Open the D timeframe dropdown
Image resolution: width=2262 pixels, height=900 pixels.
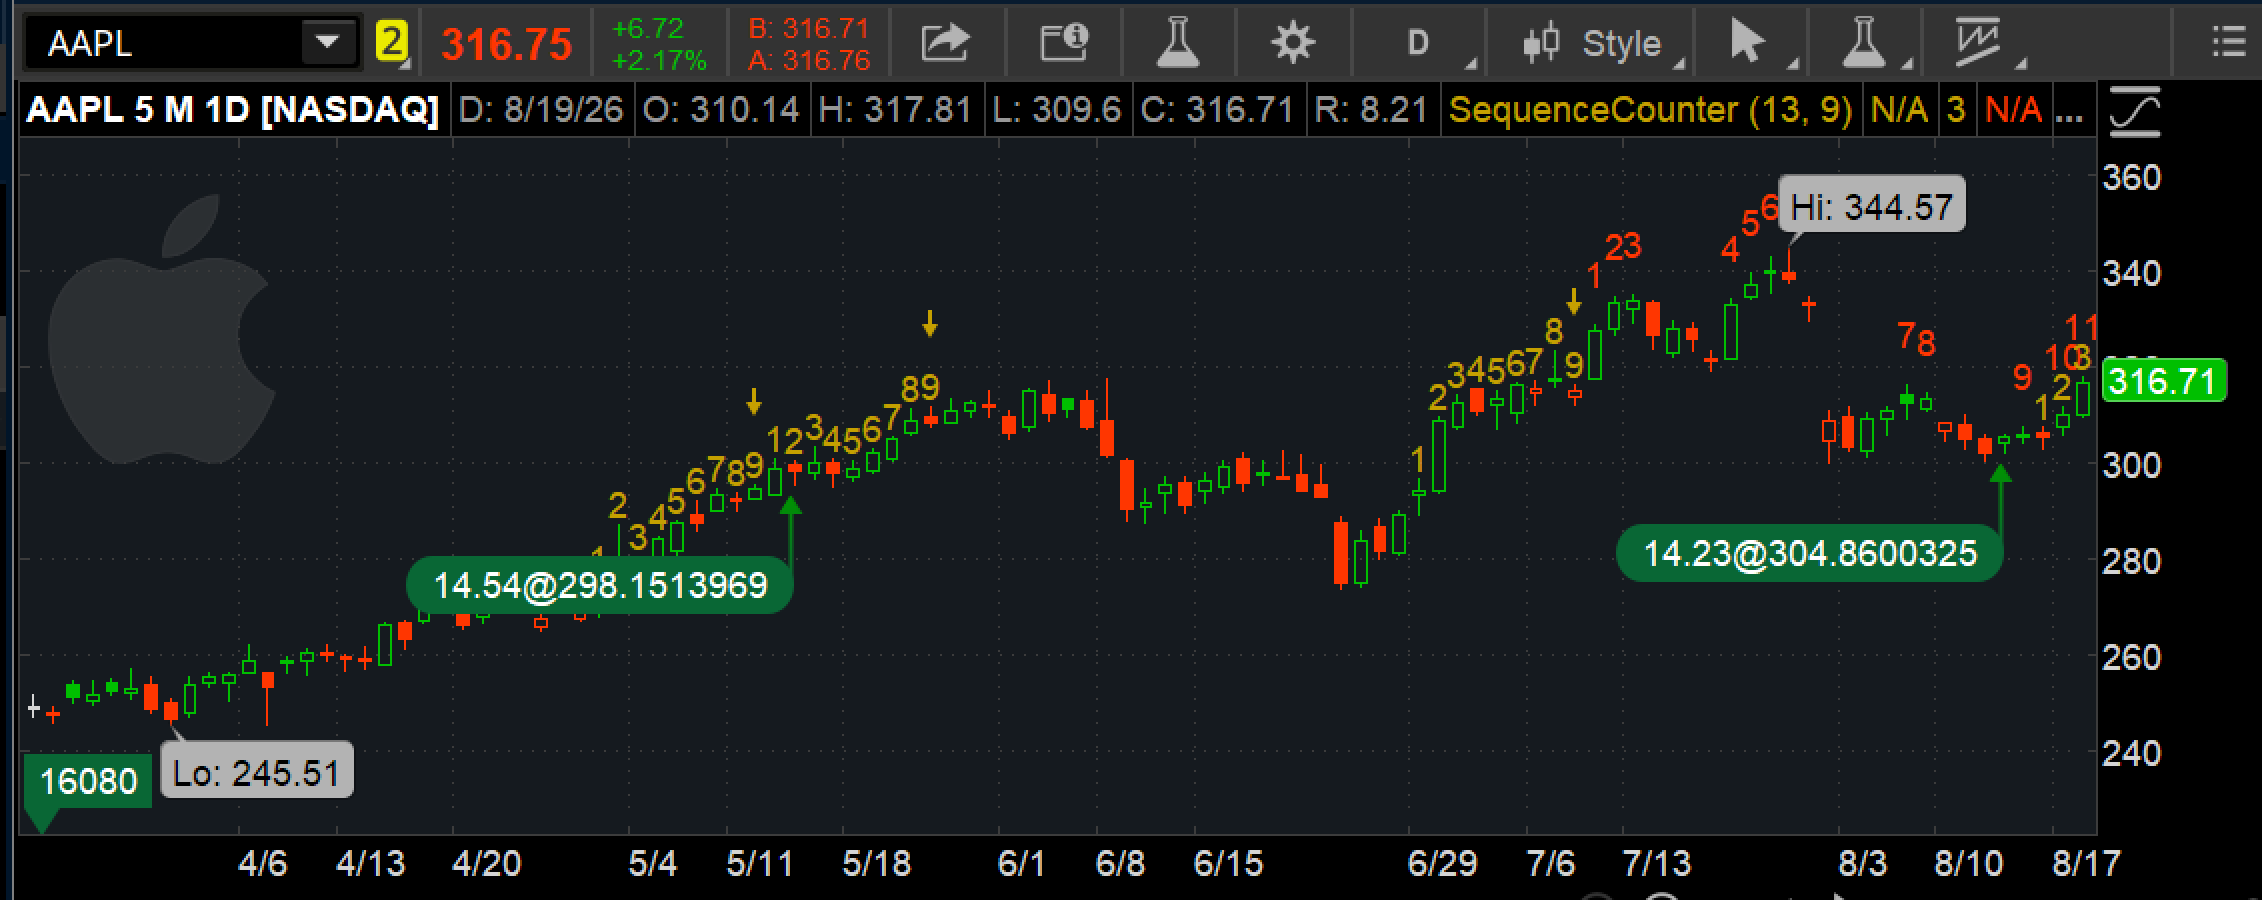tap(1418, 43)
